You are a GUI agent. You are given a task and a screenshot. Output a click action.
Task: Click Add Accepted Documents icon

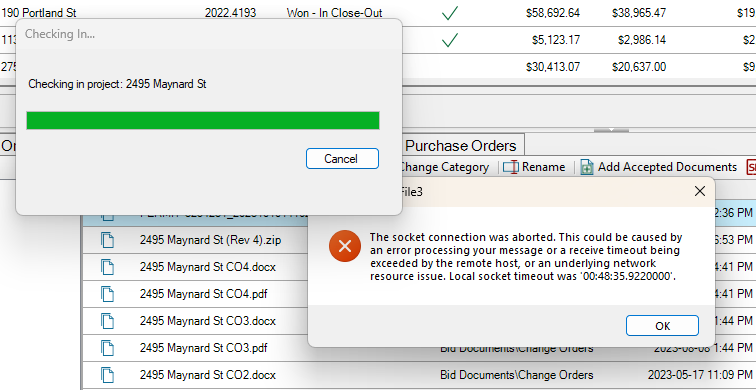(x=587, y=167)
